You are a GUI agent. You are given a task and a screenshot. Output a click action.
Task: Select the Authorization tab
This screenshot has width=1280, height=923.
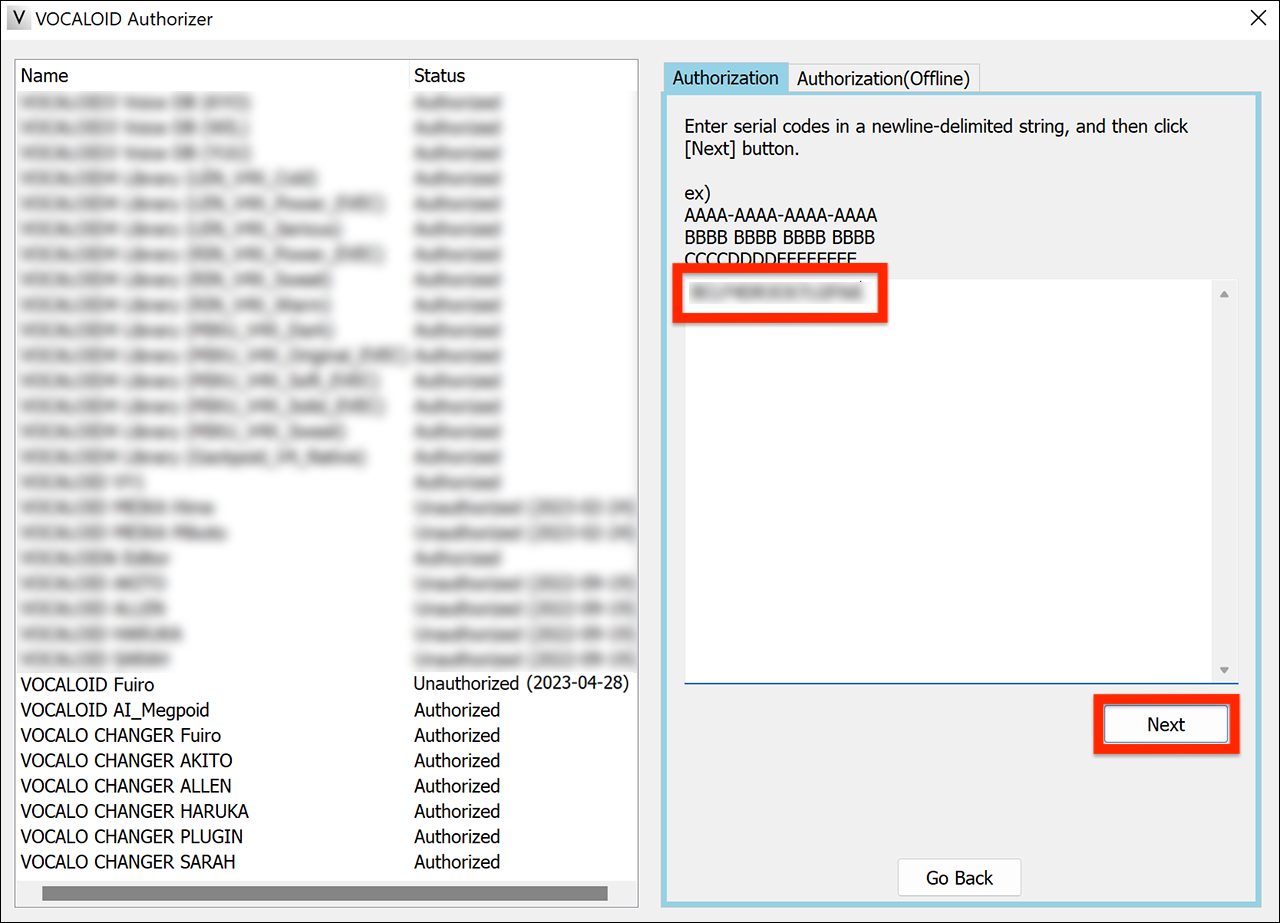[x=725, y=77]
